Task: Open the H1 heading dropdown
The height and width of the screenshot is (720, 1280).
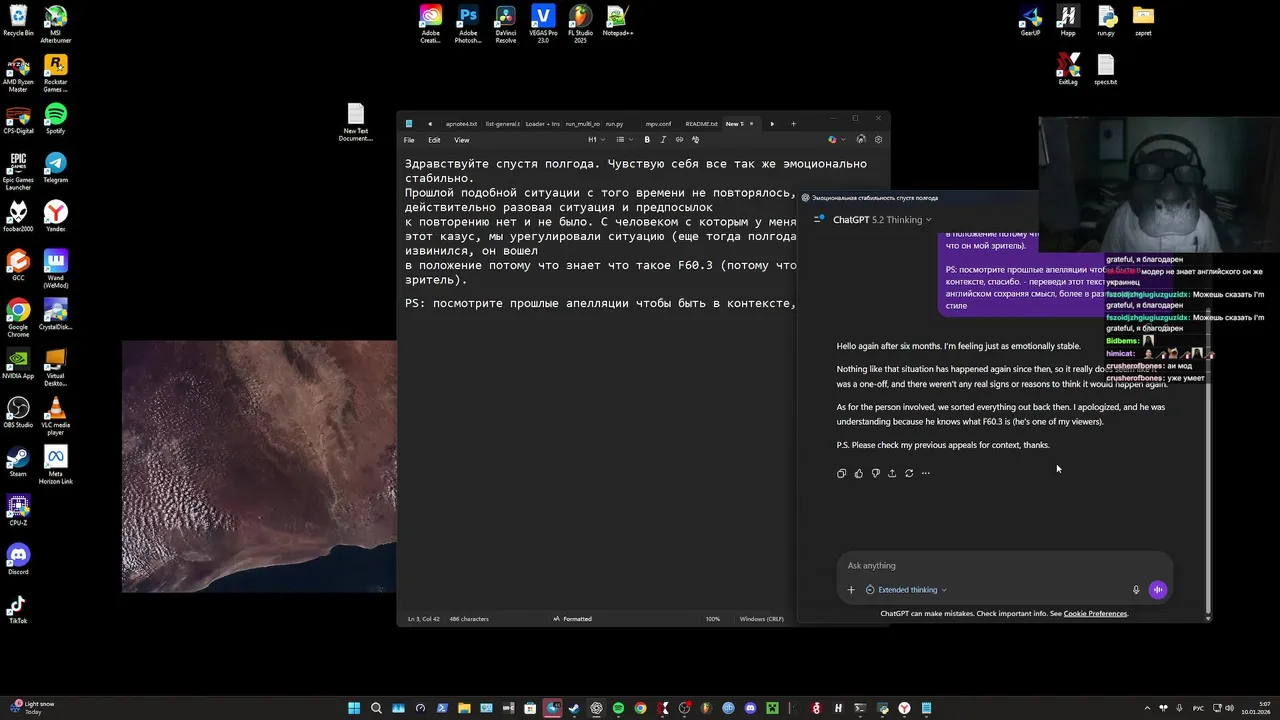Action: click(x=596, y=140)
